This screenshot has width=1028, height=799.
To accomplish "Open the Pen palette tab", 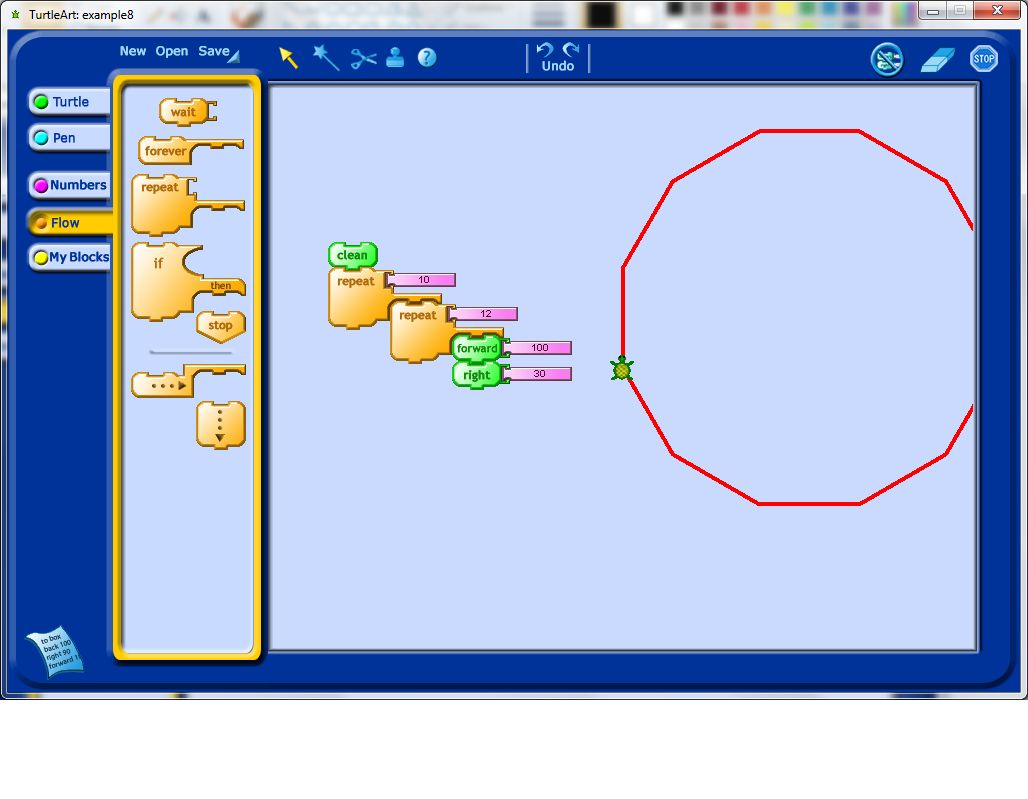I will (69, 138).
